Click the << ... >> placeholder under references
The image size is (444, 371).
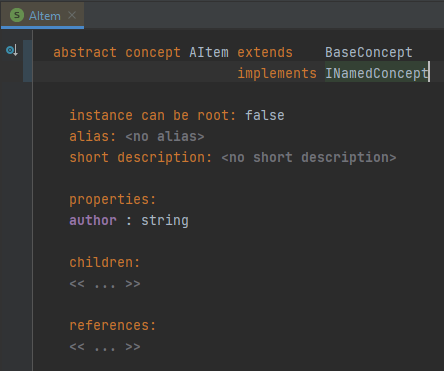tap(105, 347)
